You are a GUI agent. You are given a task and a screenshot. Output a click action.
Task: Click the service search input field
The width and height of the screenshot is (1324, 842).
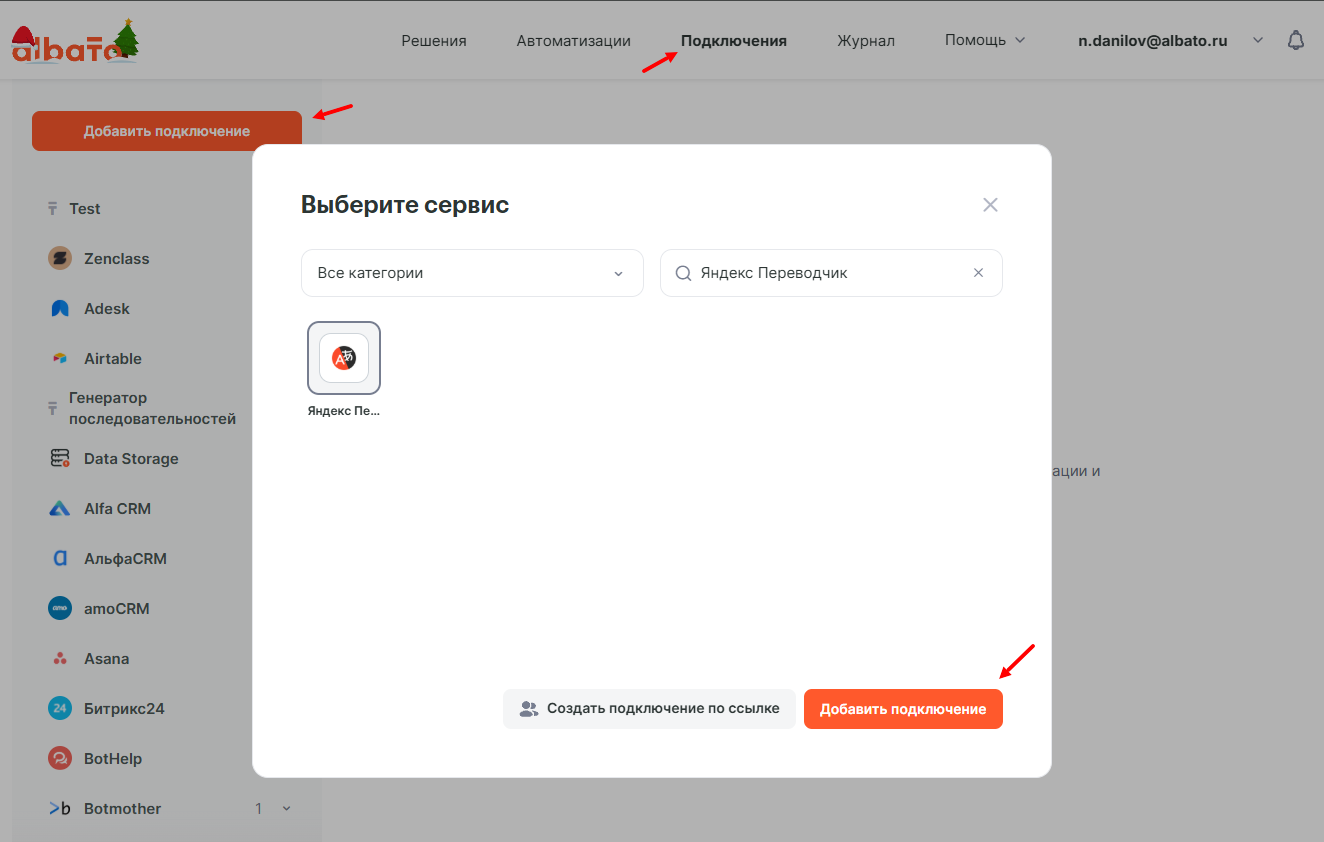point(830,273)
